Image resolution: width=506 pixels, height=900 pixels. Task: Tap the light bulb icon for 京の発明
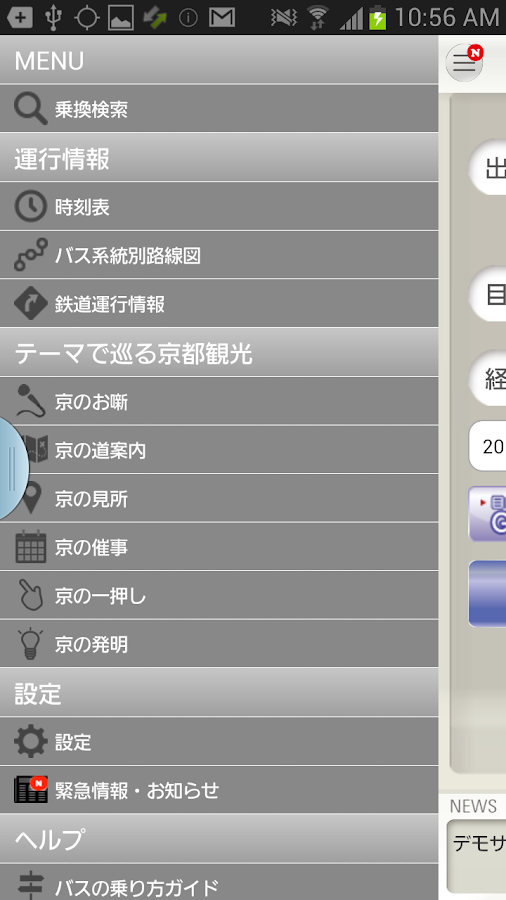pos(30,644)
